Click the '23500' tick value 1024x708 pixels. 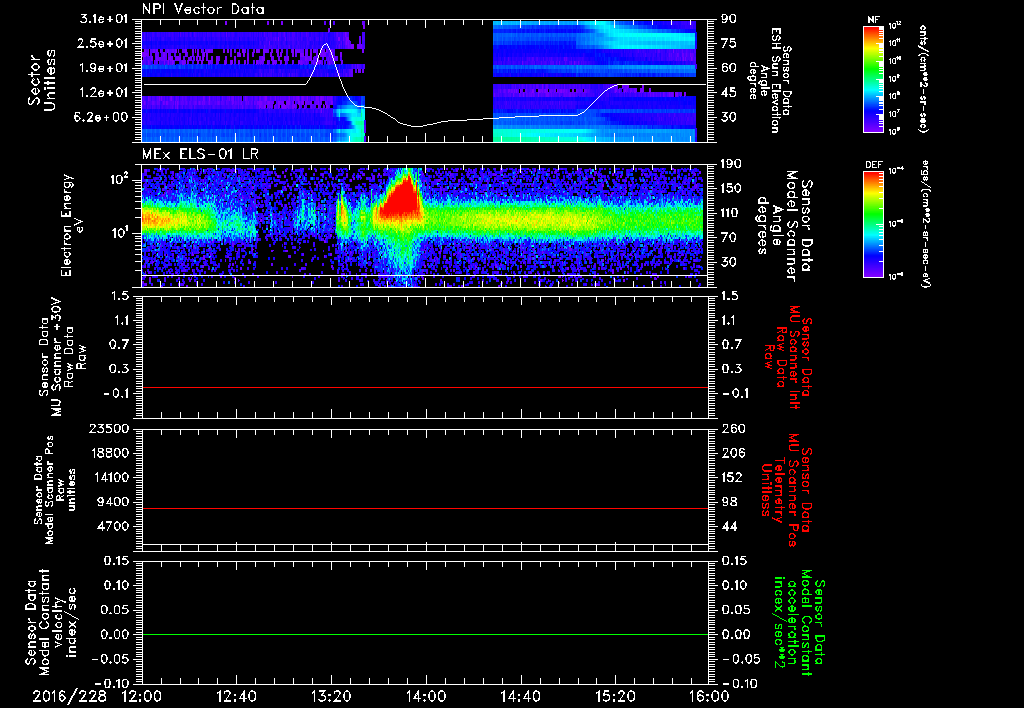[x=111, y=428]
